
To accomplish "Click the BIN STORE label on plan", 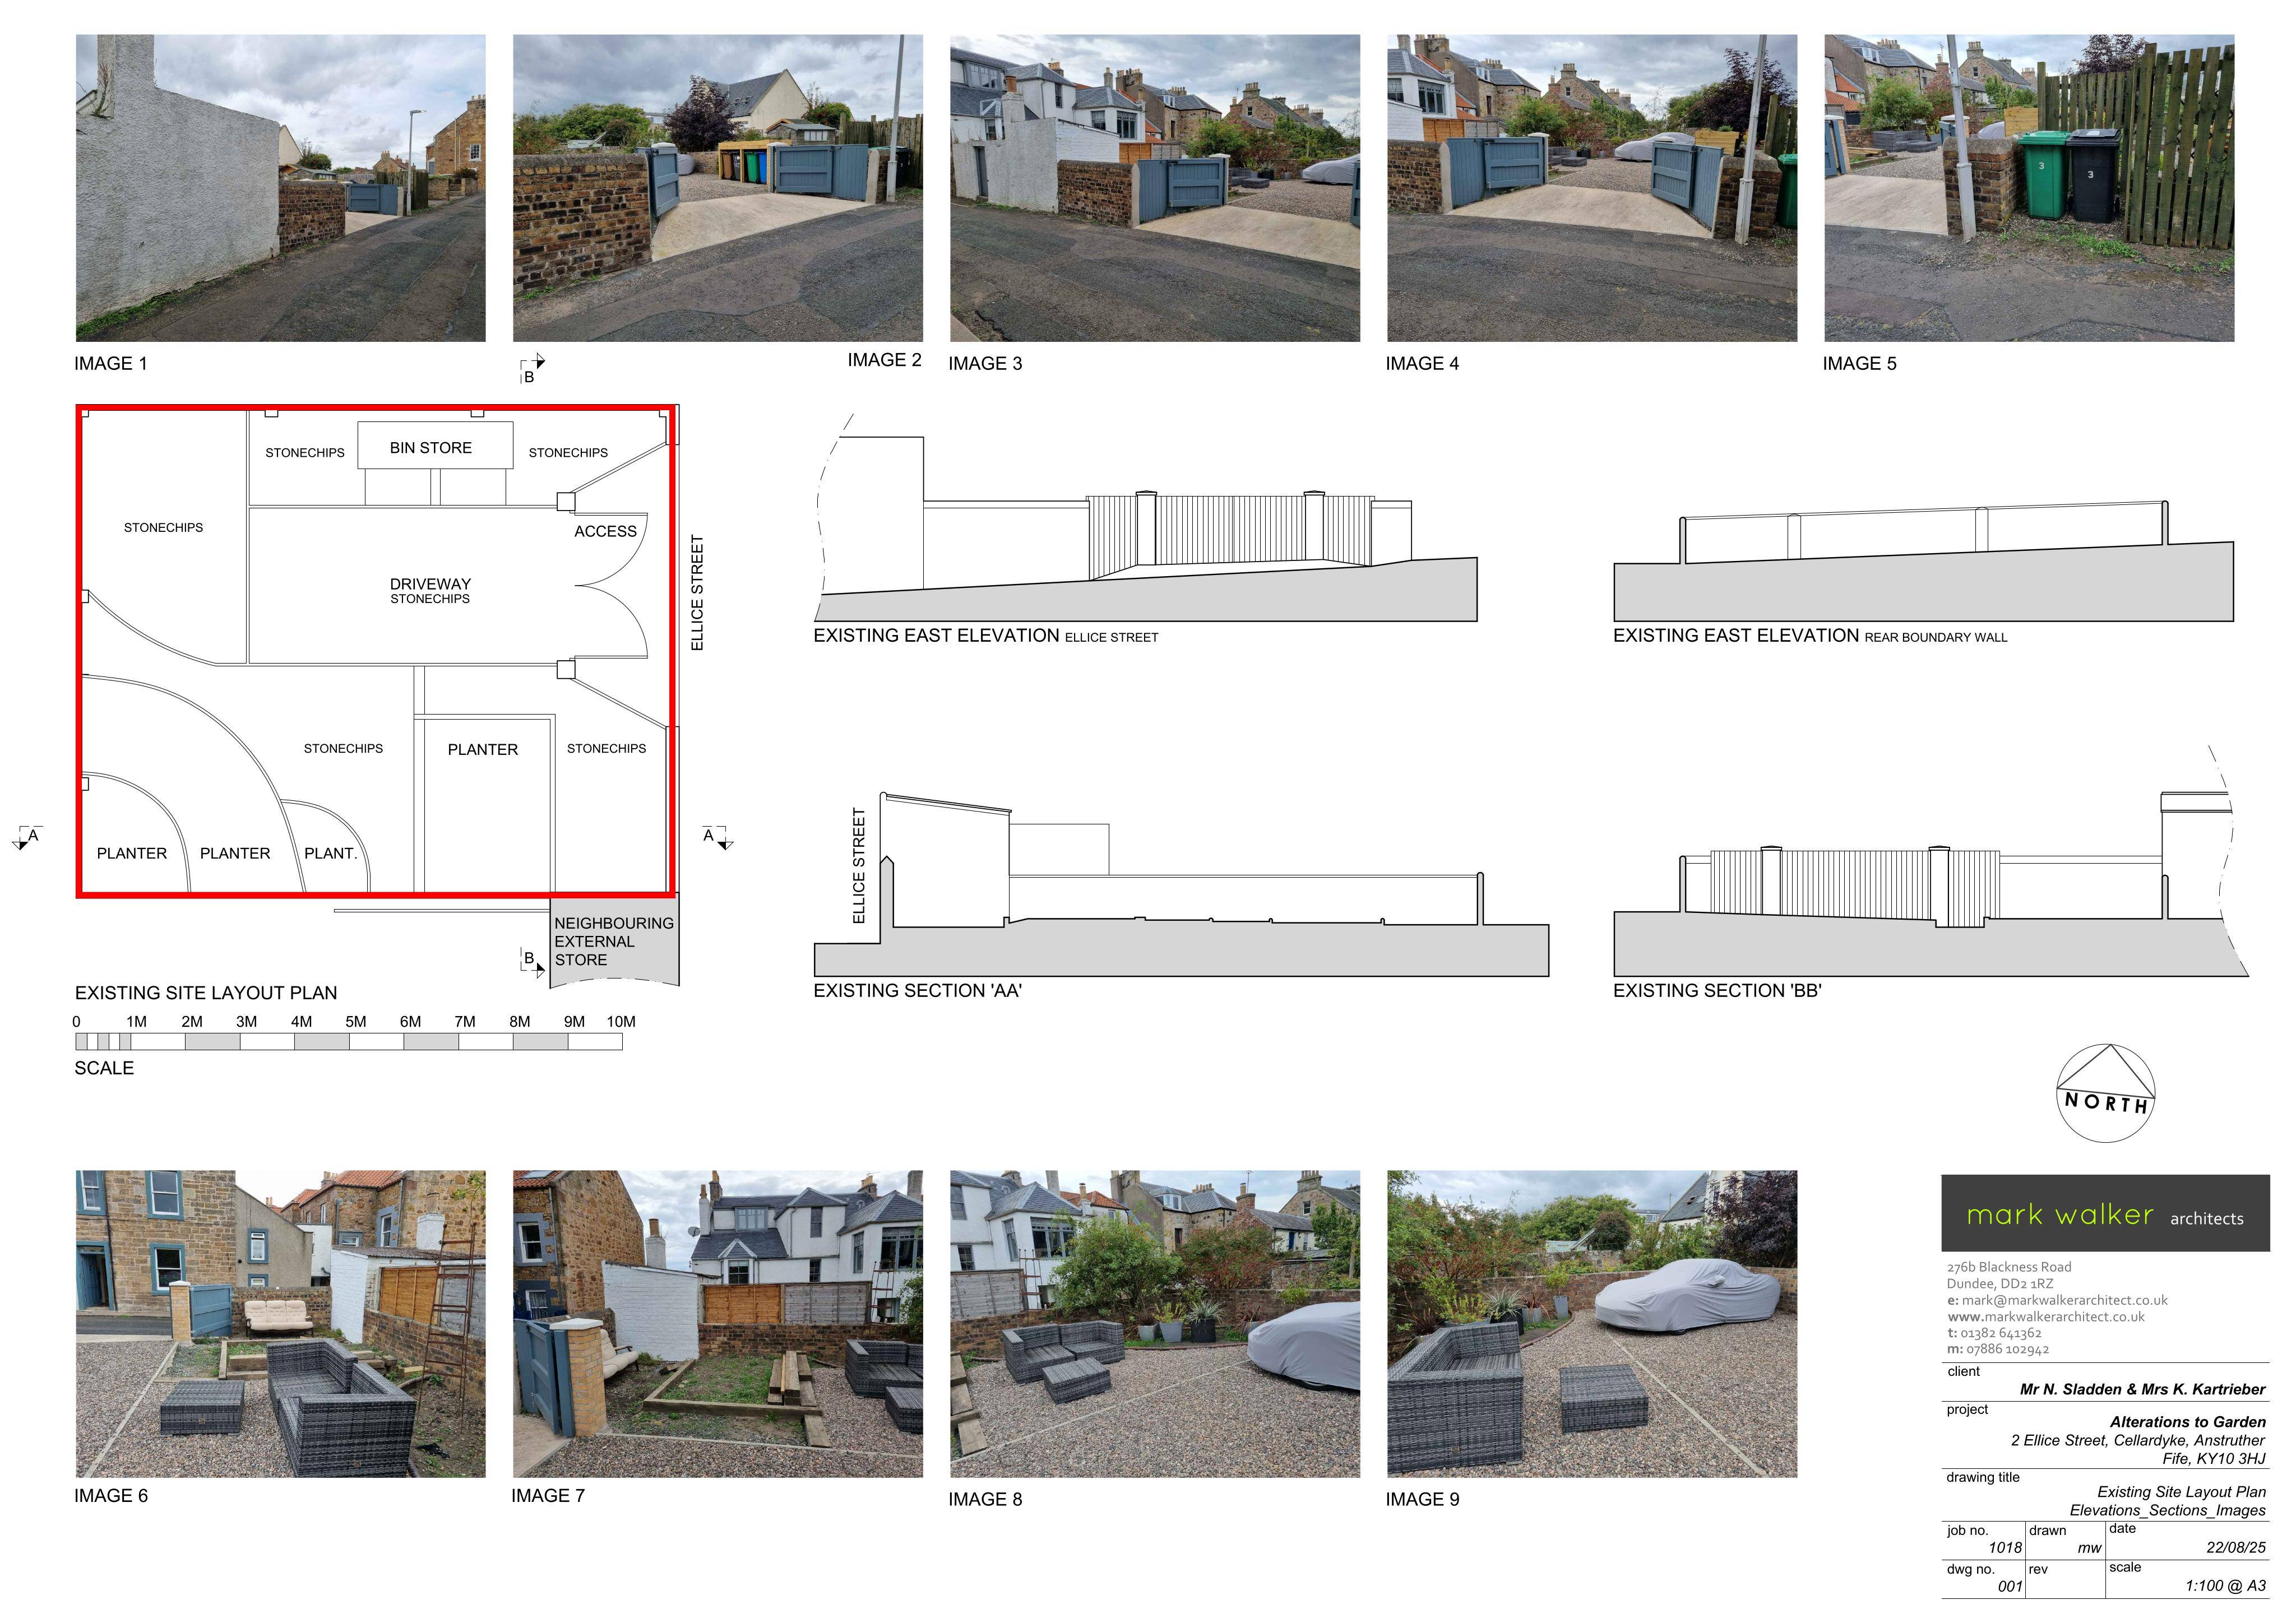I will (431, 448).
